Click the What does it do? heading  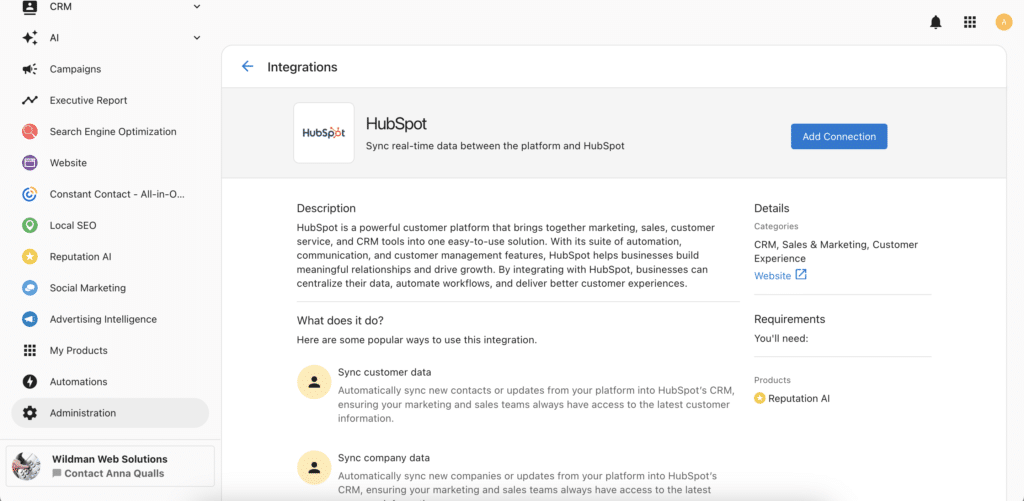pyautogui.click(x=340, y=321)
